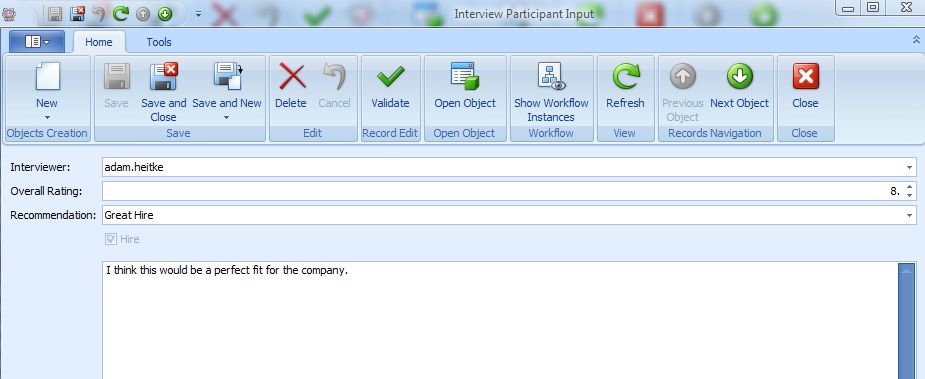Click quick access Next Object down arrow
The image size is (925, 379).
pos(165,14)
